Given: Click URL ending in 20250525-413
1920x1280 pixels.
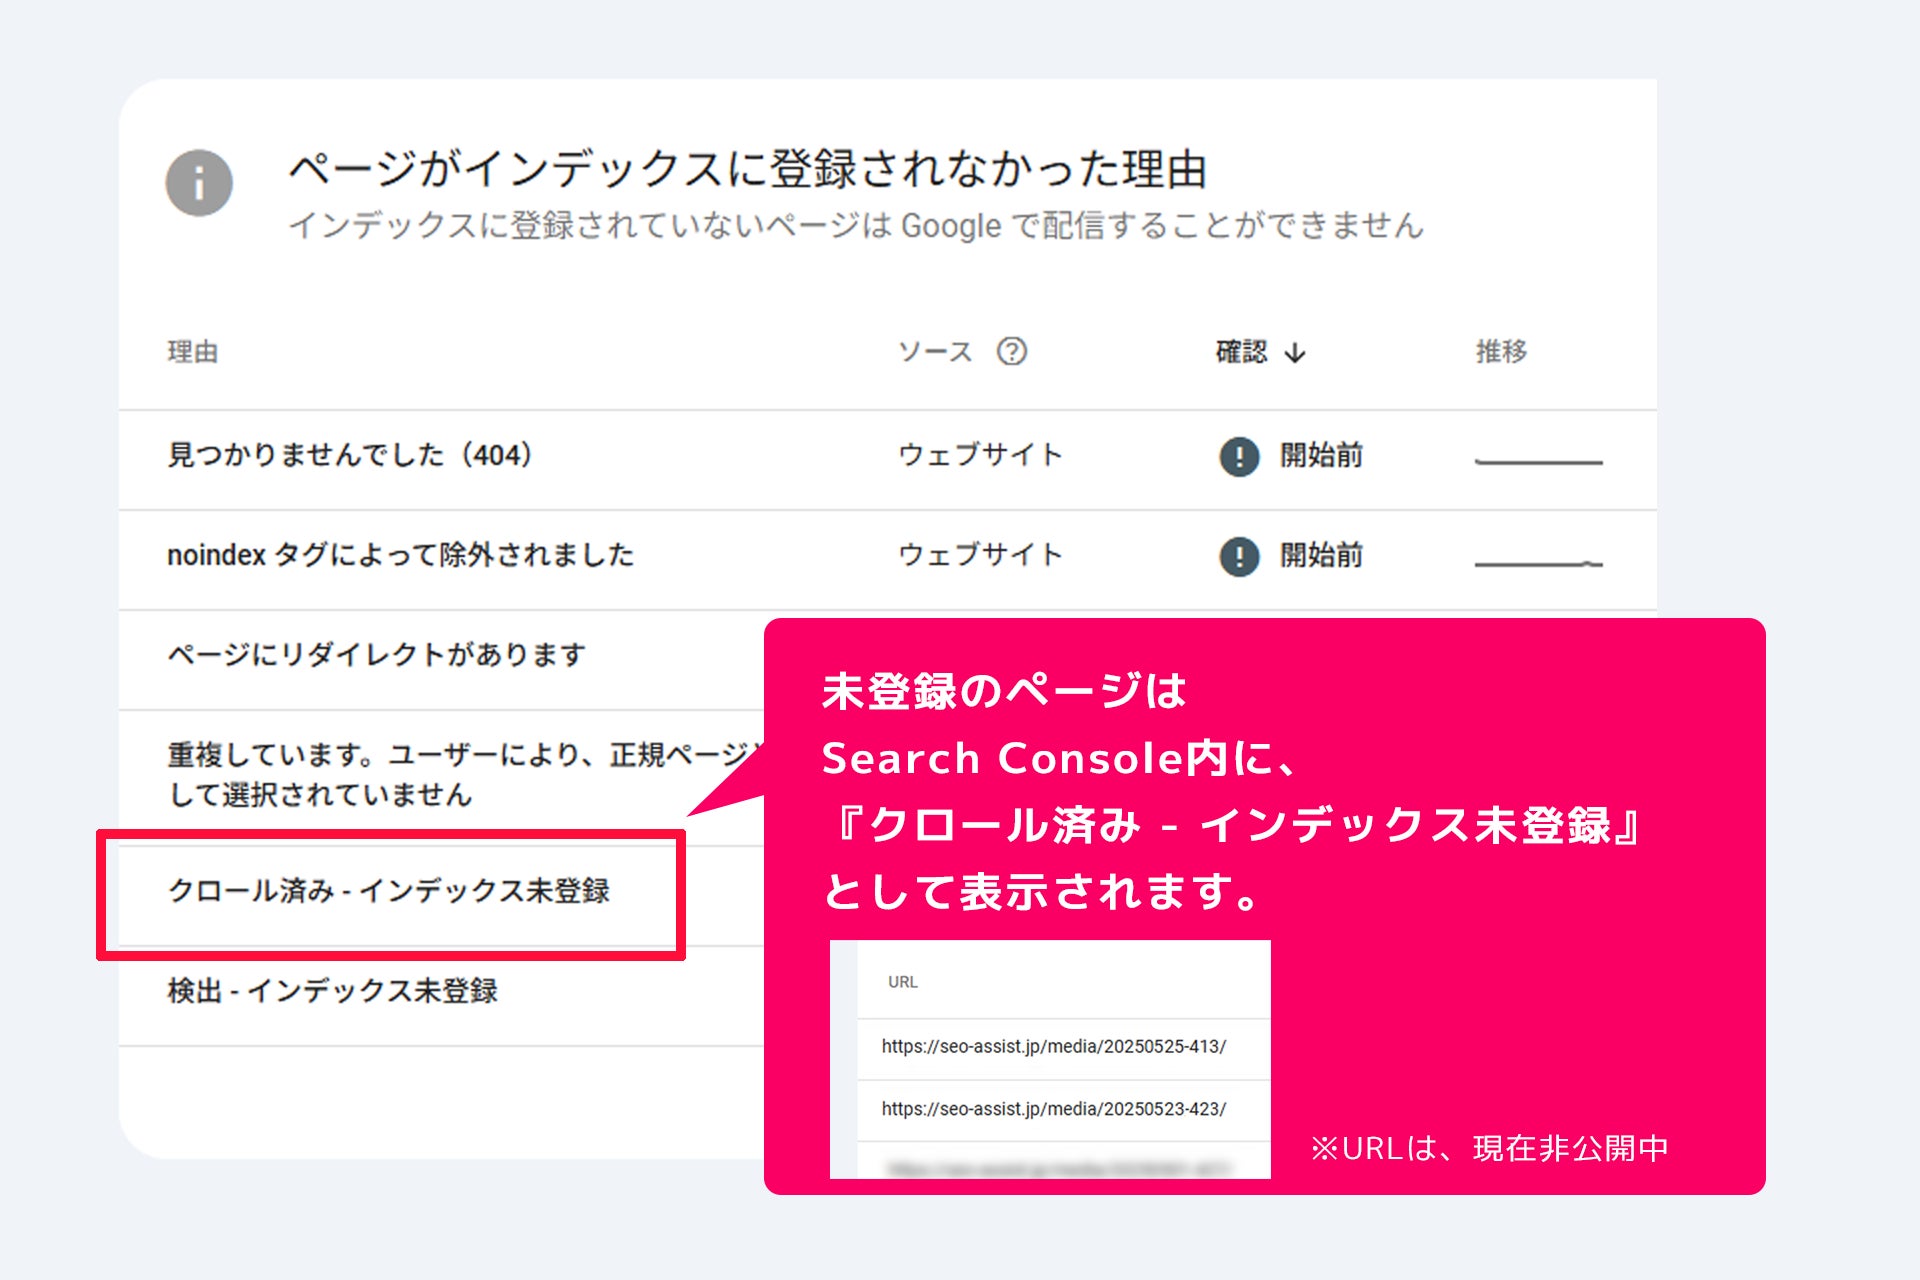Looking at the screenshot, I should click(1053, 1047).
